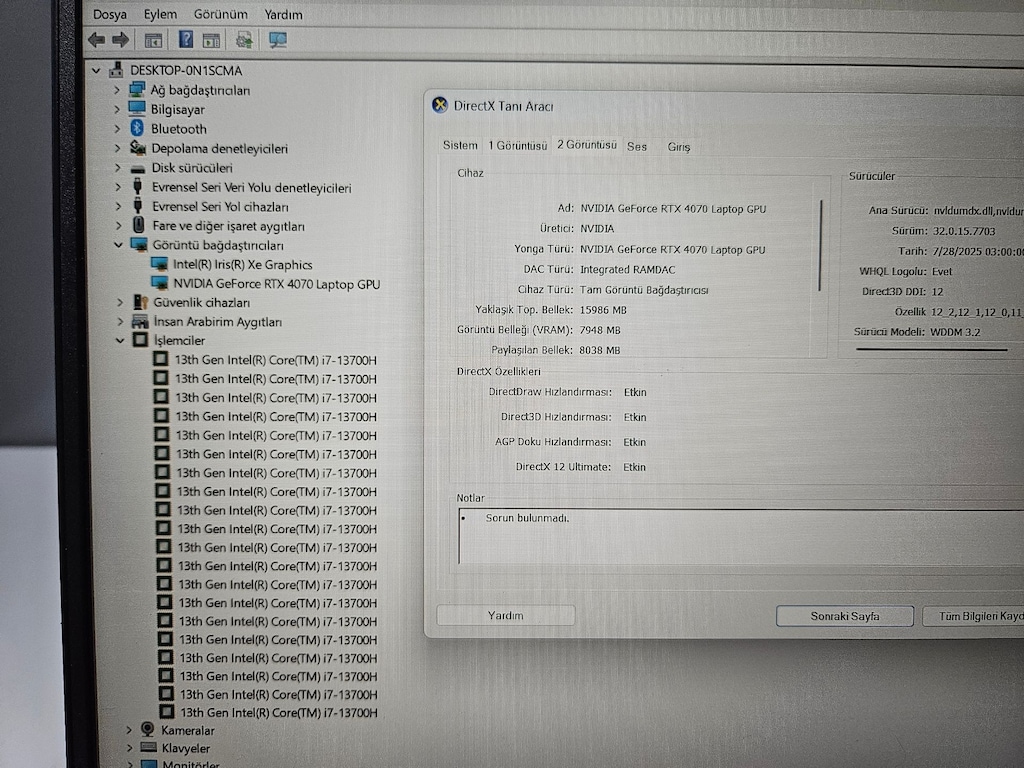Click the Tüm Bilgileri Kaydet button
The image size is (1024, 768).
973,616
